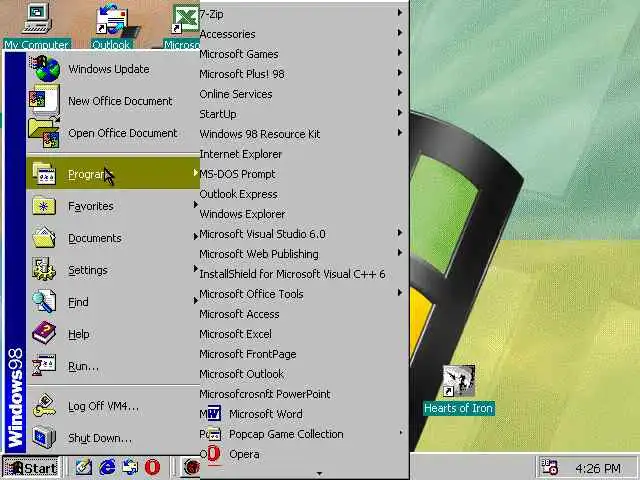Expand the Microsoft Games submenu
The height and width of the screenshot is (480, 640).
(304, 54)
